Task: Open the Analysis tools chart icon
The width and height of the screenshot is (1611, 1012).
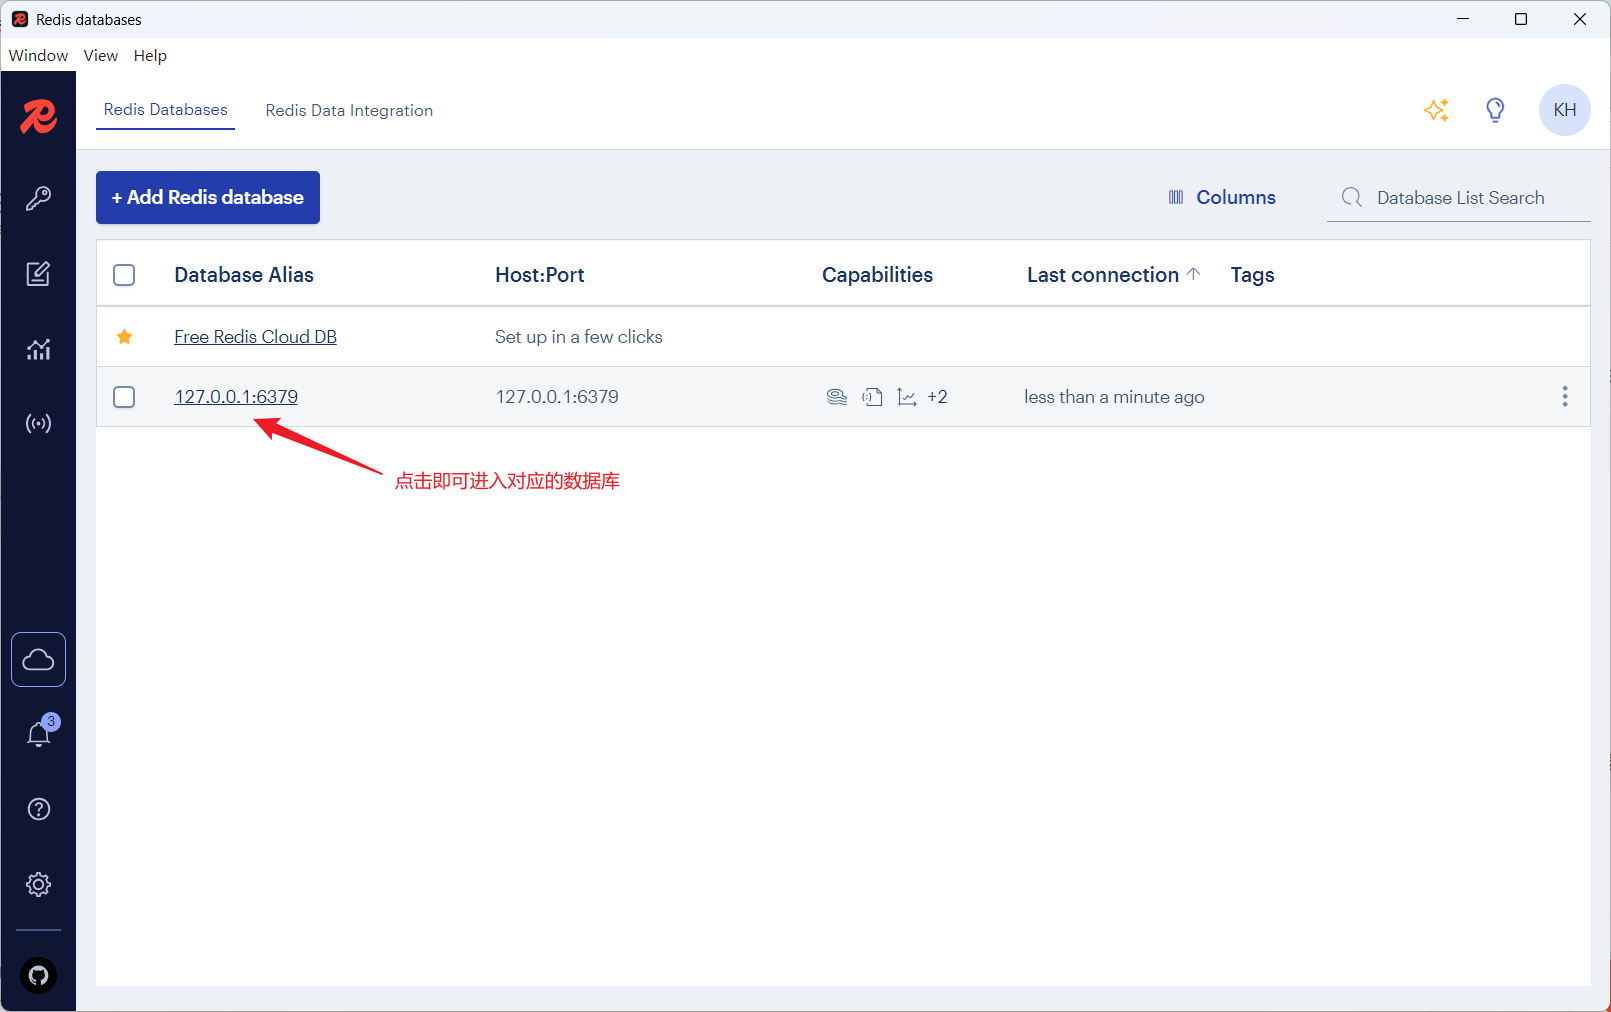Action: point(38,349)
